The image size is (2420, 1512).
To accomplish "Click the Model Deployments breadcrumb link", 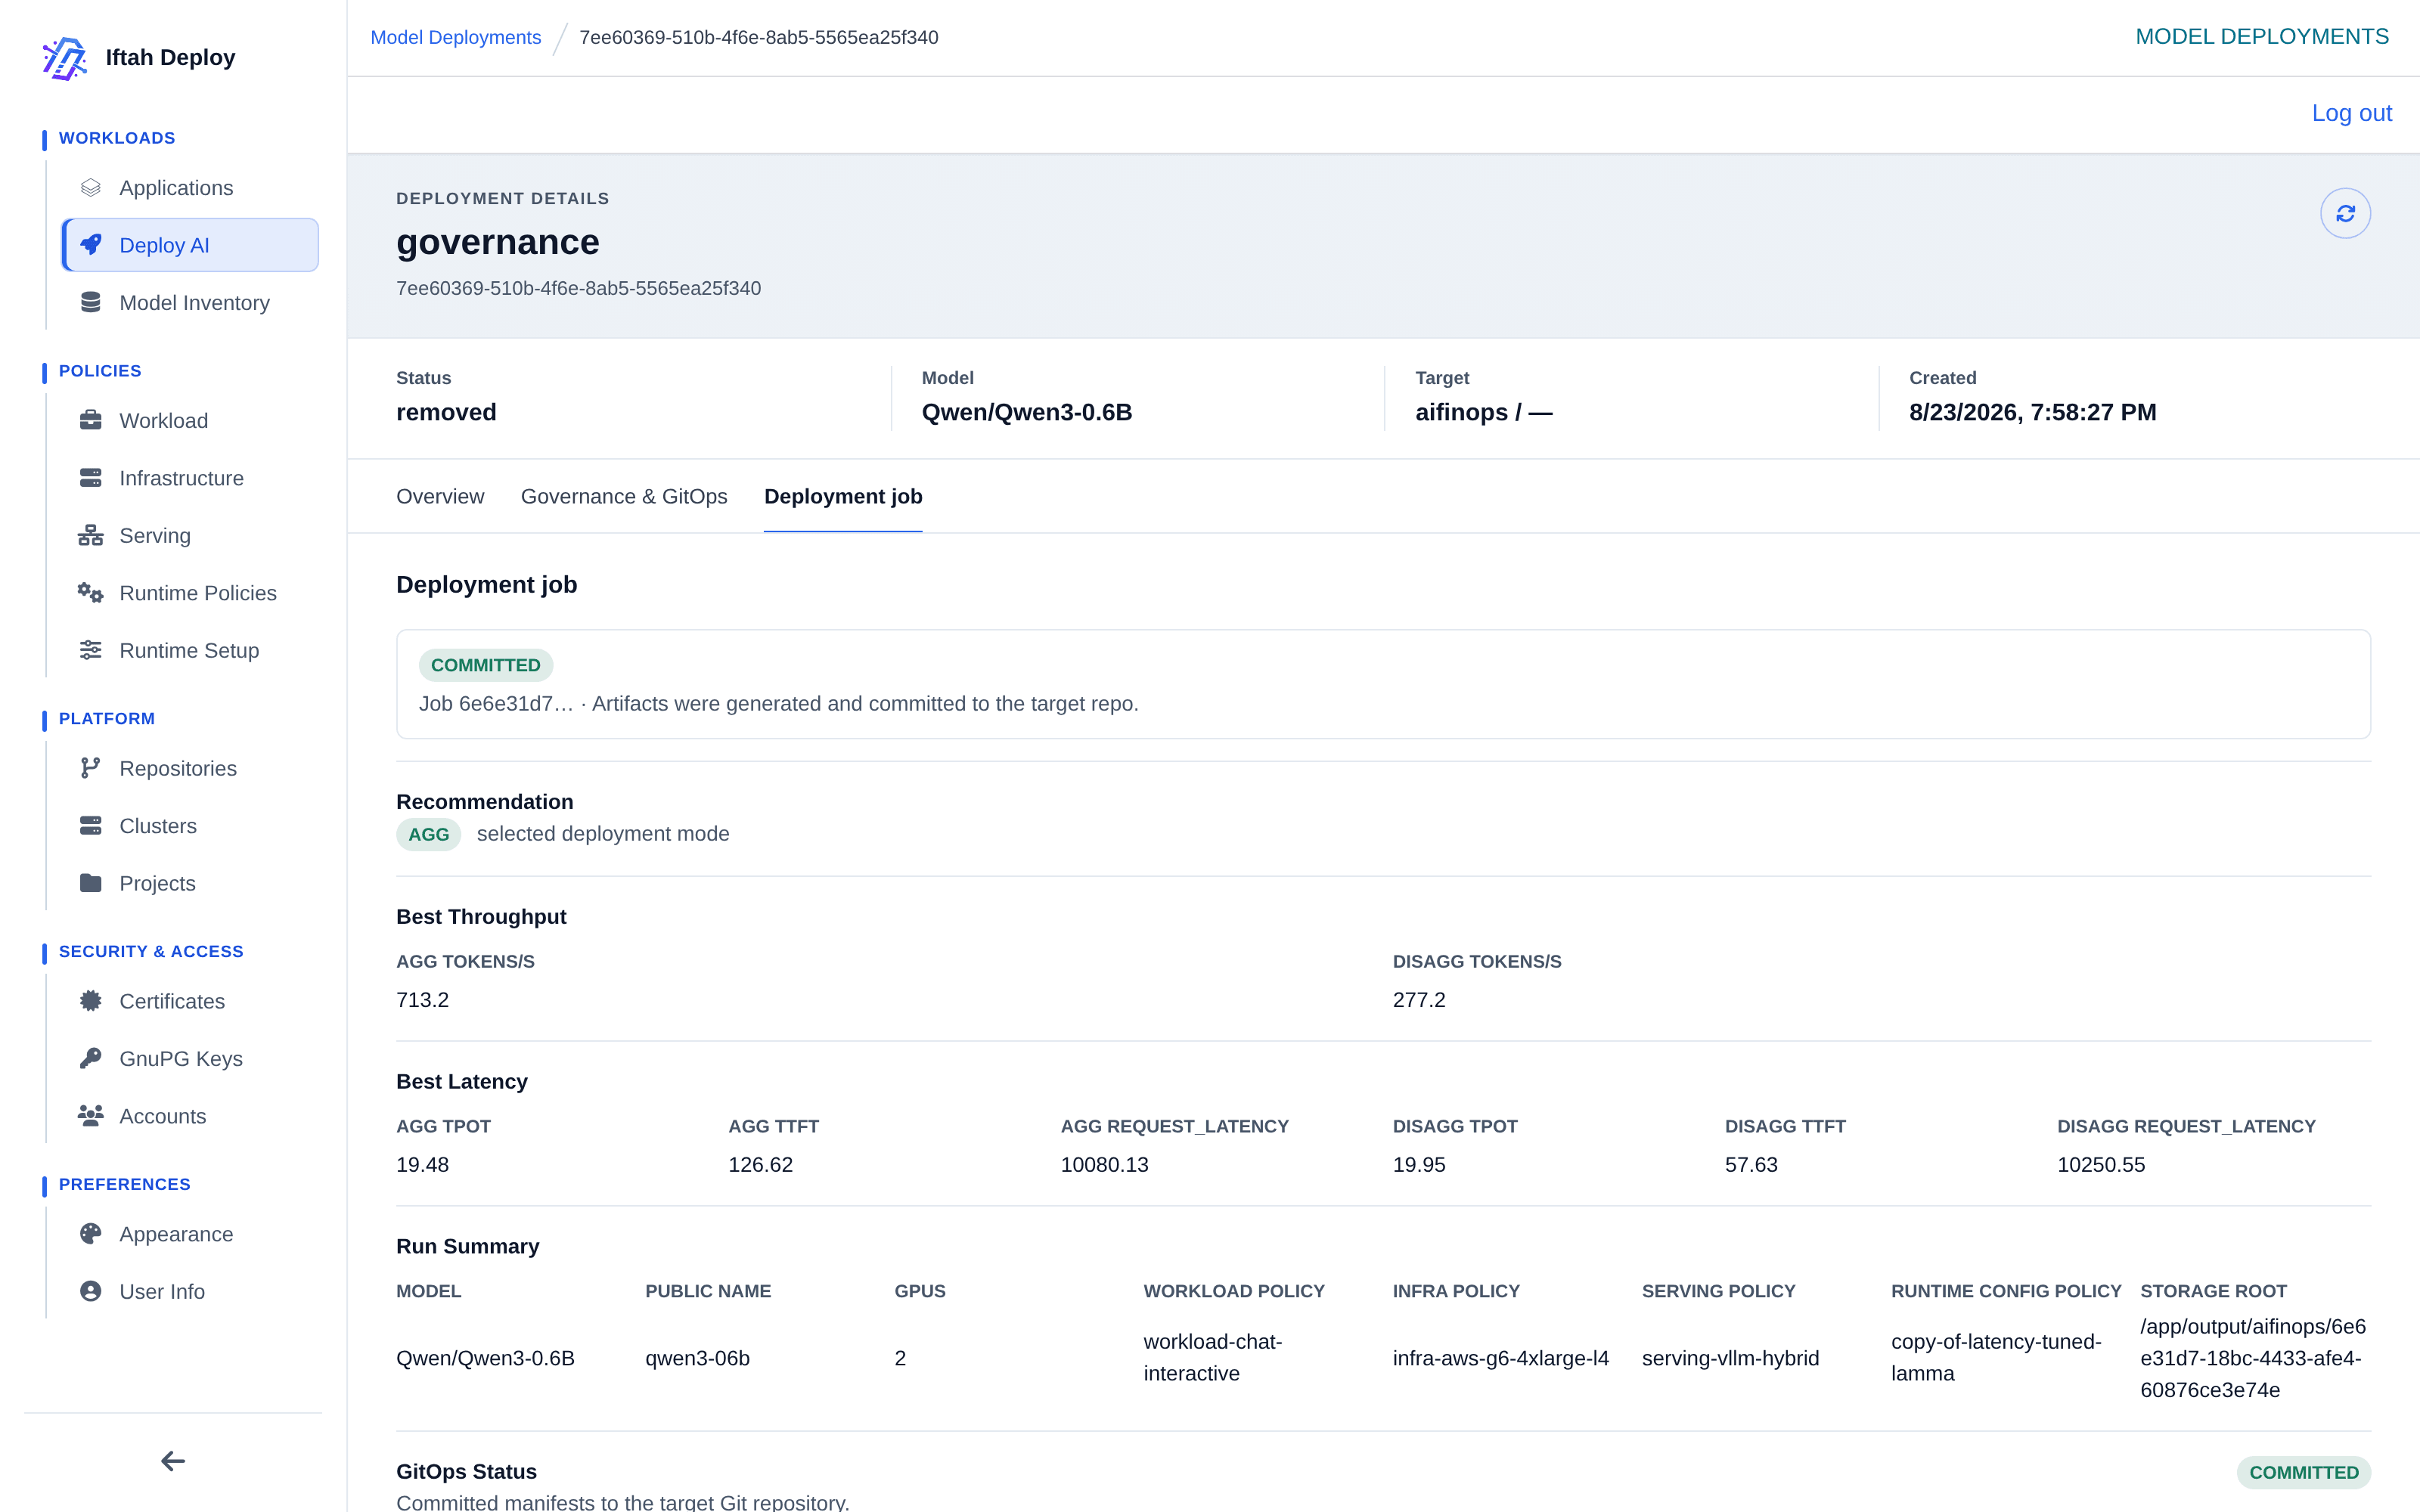I will 455,37.
